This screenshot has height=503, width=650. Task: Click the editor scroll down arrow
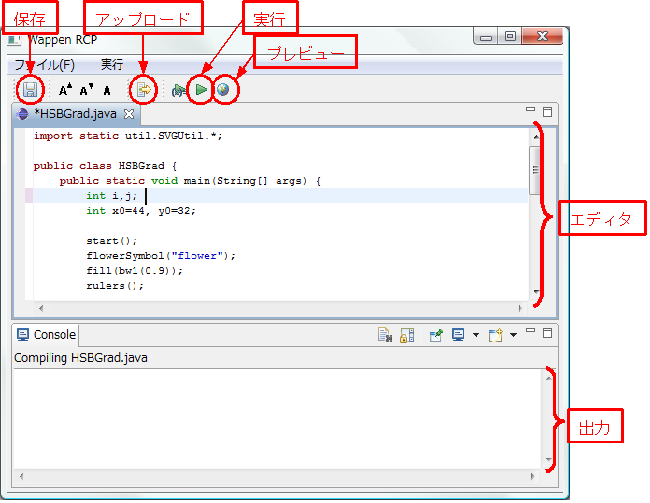(x=536, y=292)
